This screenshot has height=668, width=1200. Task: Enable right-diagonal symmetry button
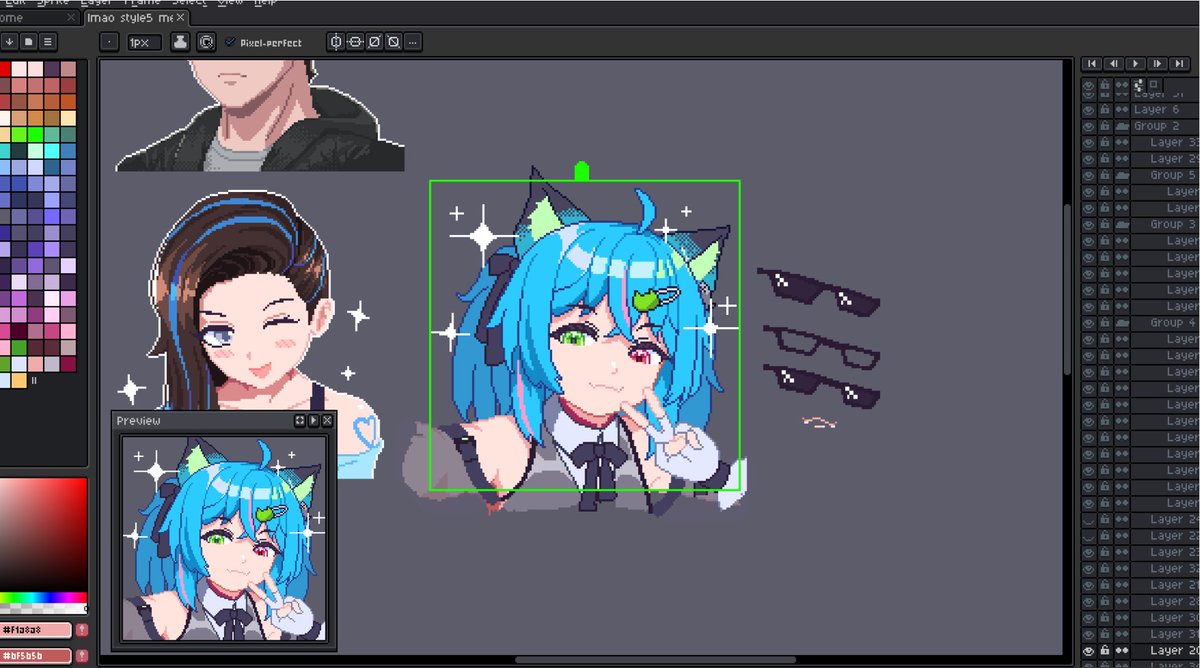click(x=374, y=42)
